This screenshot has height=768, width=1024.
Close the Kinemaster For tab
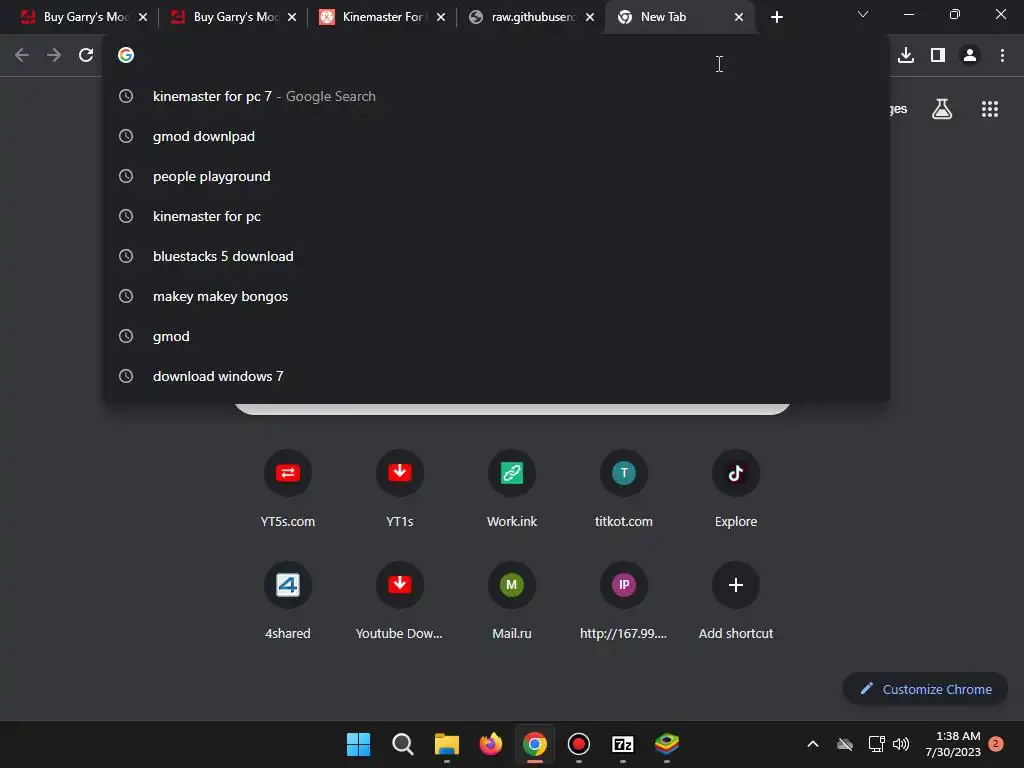(441, 17)
